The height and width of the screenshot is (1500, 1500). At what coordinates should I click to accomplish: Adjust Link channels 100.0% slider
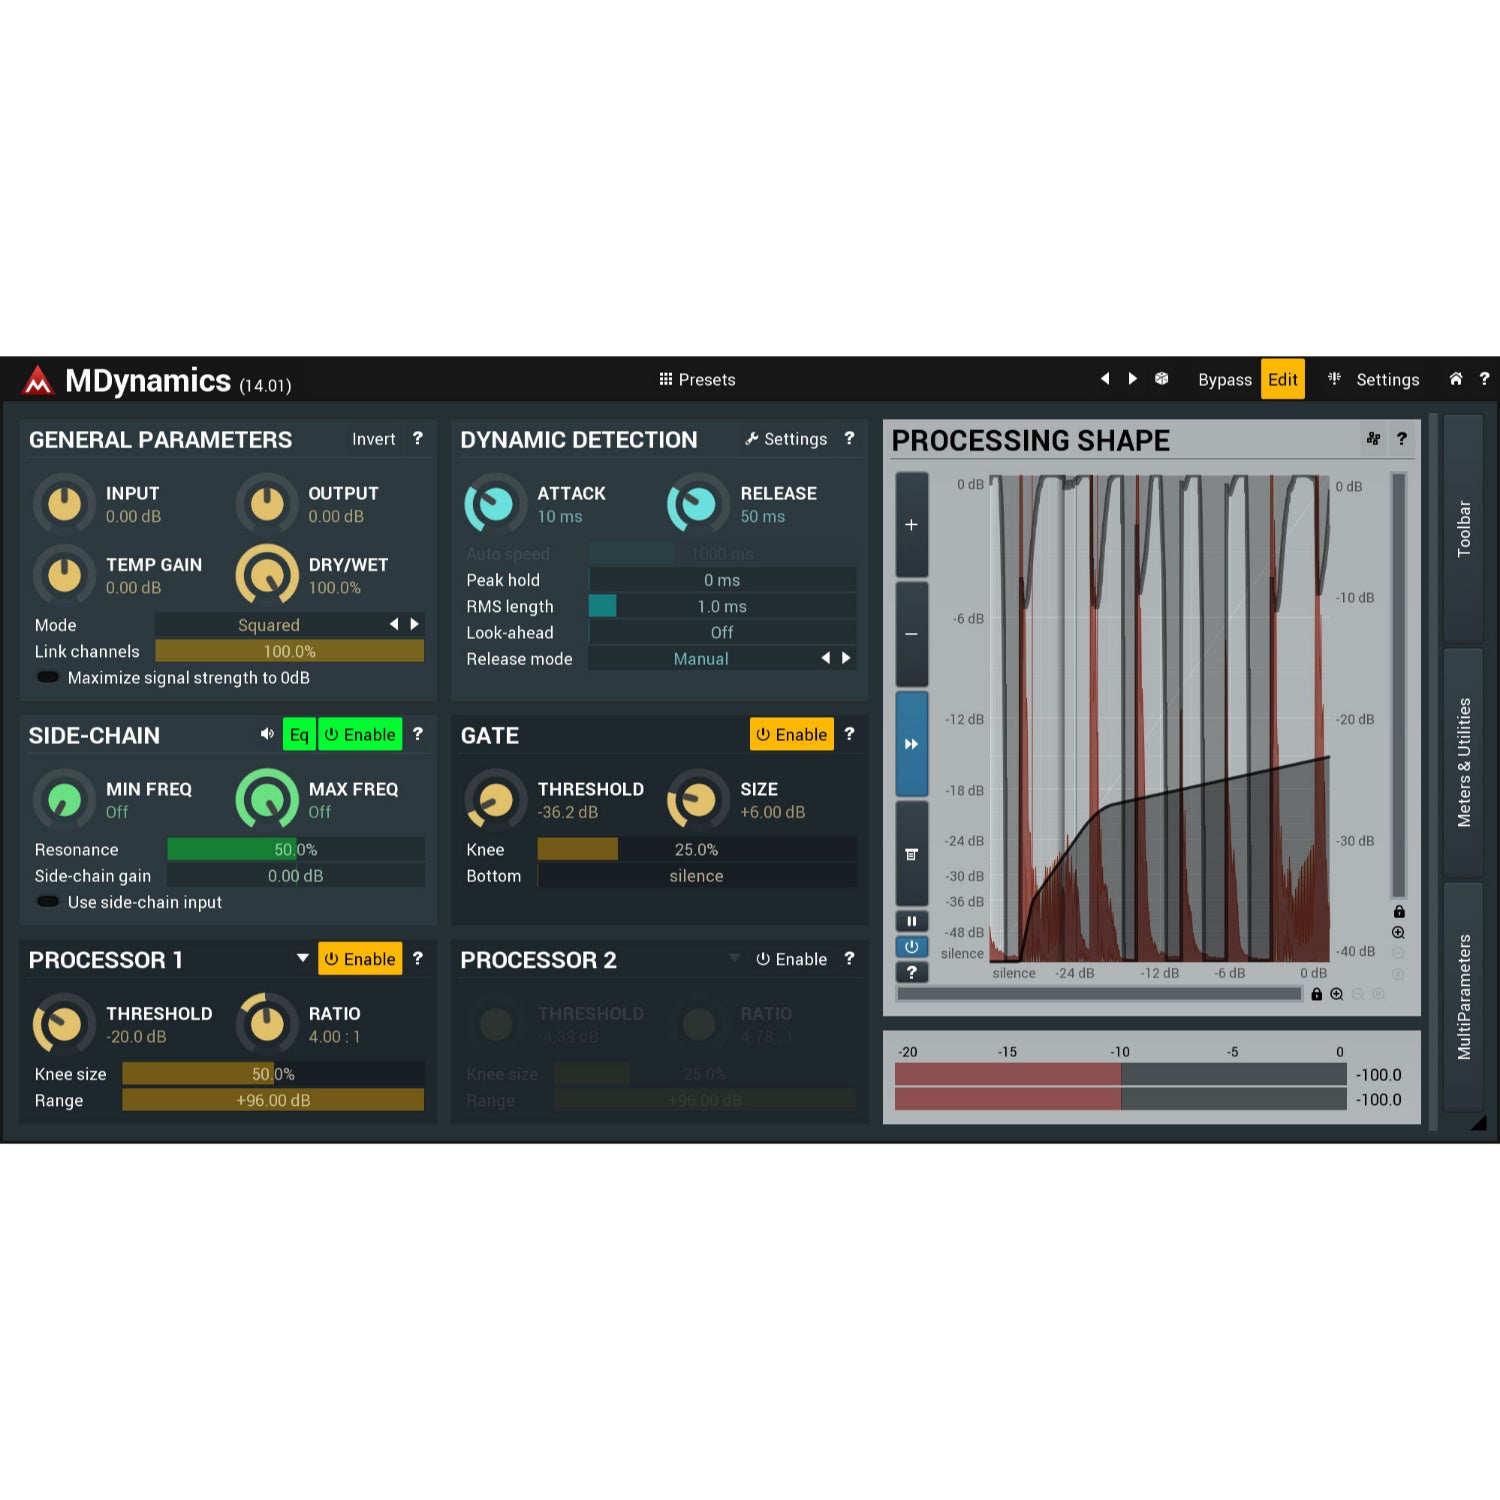[290, 651]
